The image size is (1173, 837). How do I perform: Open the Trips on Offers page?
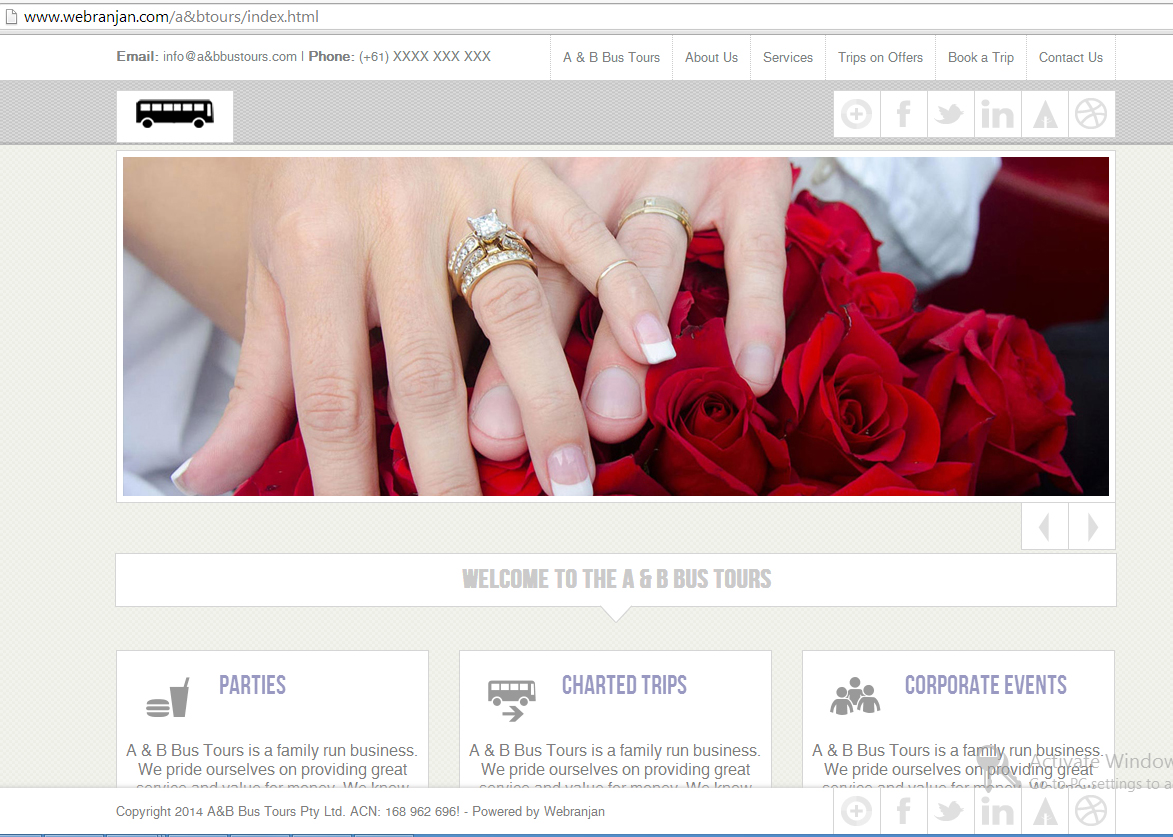(880, 58)
